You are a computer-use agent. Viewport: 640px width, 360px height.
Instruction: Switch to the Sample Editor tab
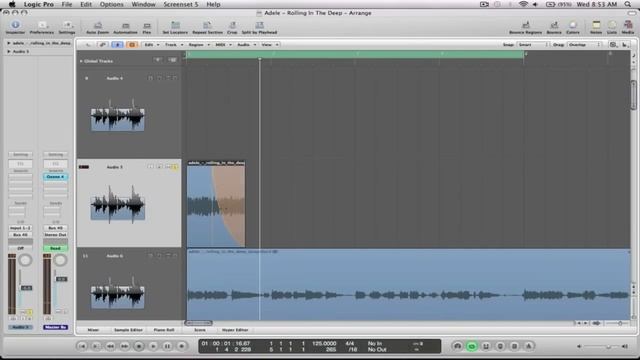[128, 330]
